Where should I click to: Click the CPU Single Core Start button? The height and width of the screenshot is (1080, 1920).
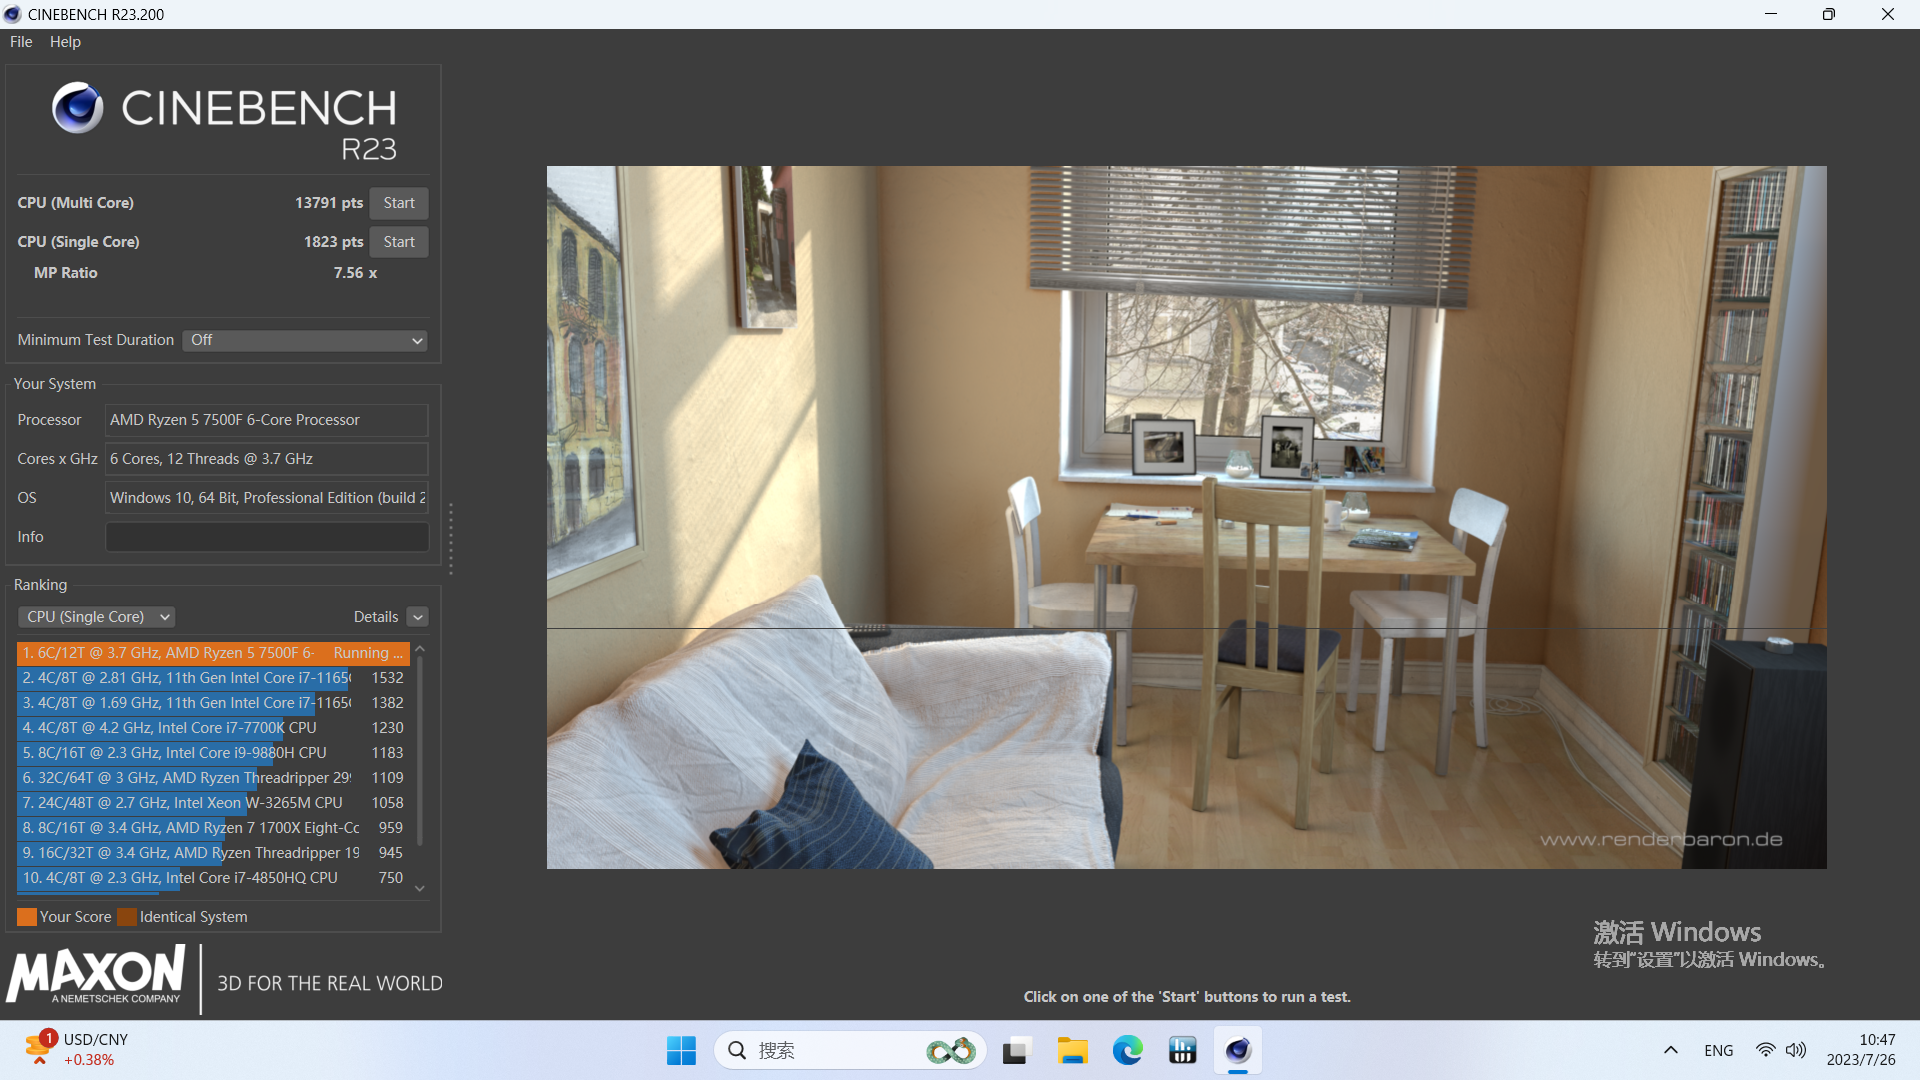(x=400, y=241)
